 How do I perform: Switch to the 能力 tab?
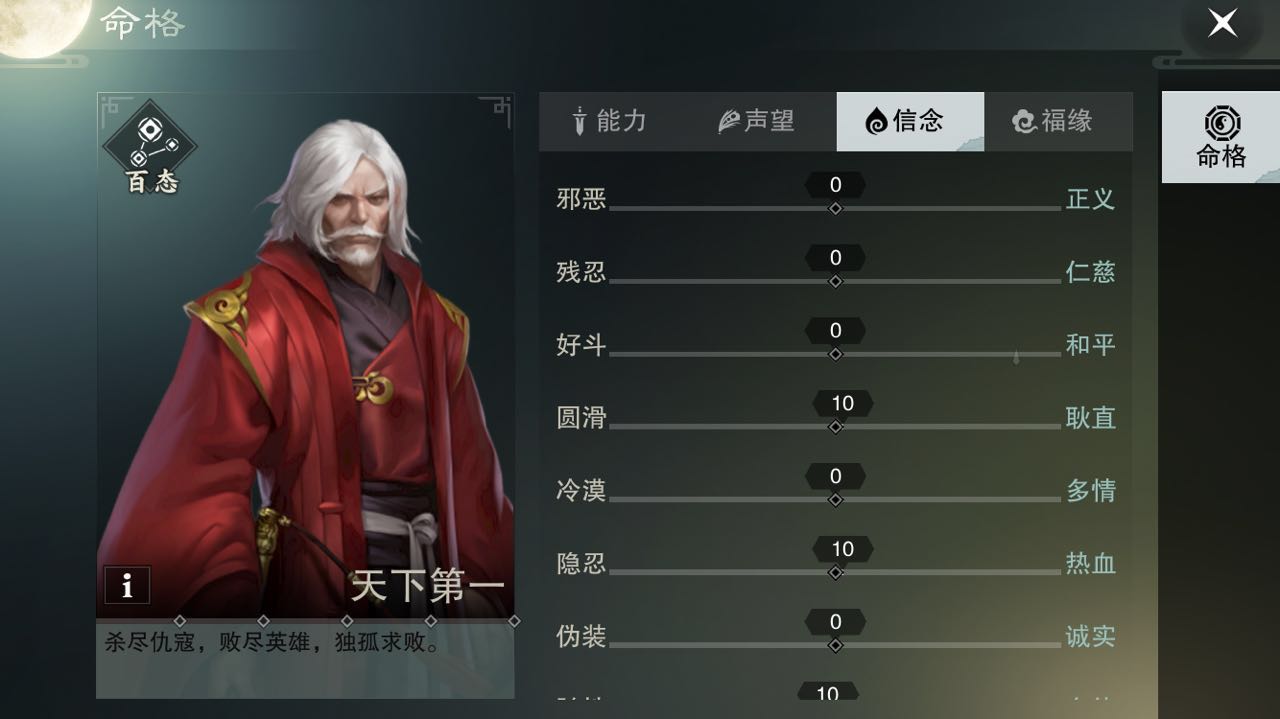point(611,121)
